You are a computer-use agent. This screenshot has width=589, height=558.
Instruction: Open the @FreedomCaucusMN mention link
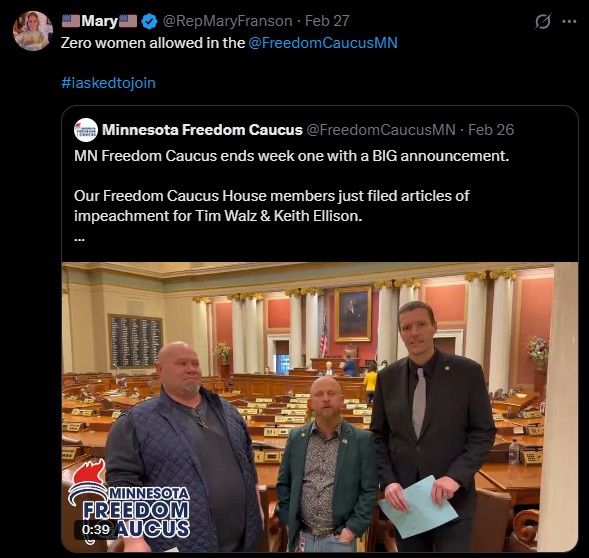pyautogui.click(x=323, y=43)
